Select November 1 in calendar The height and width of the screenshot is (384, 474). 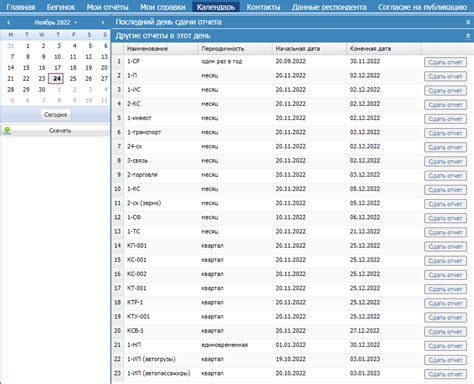tap(27, 46)
